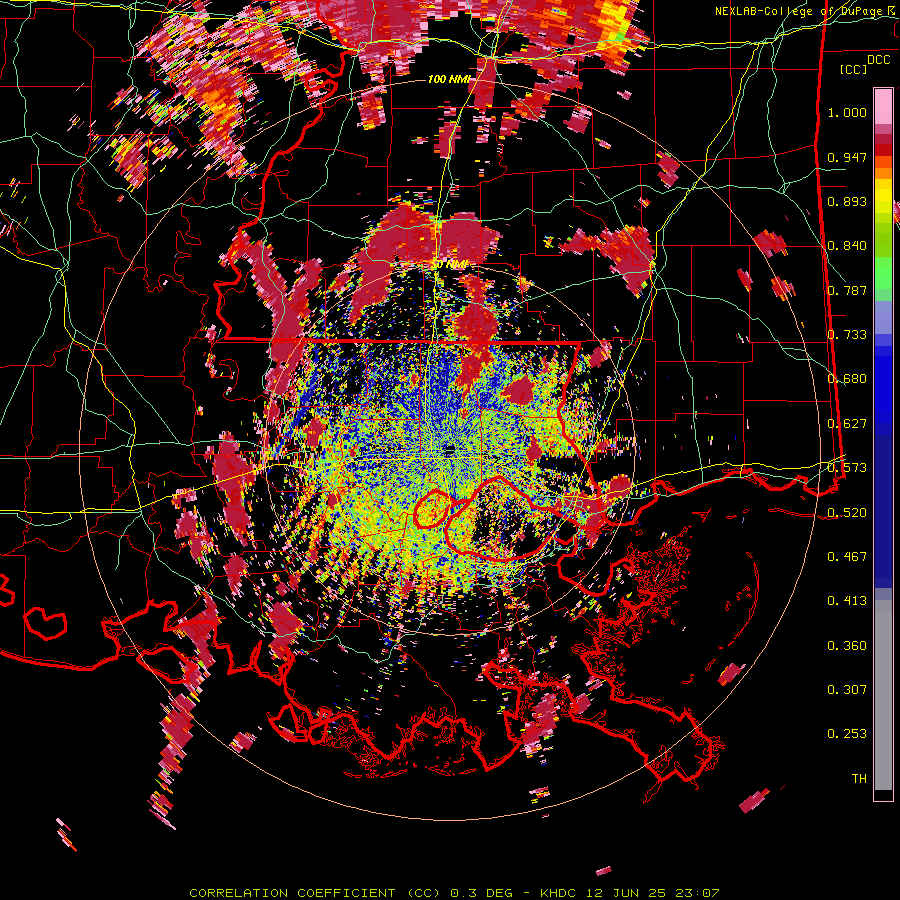Select the [CC] legend heading
Image resolution: width=900 pixels, height=900 pixels.
pos(854,69)
